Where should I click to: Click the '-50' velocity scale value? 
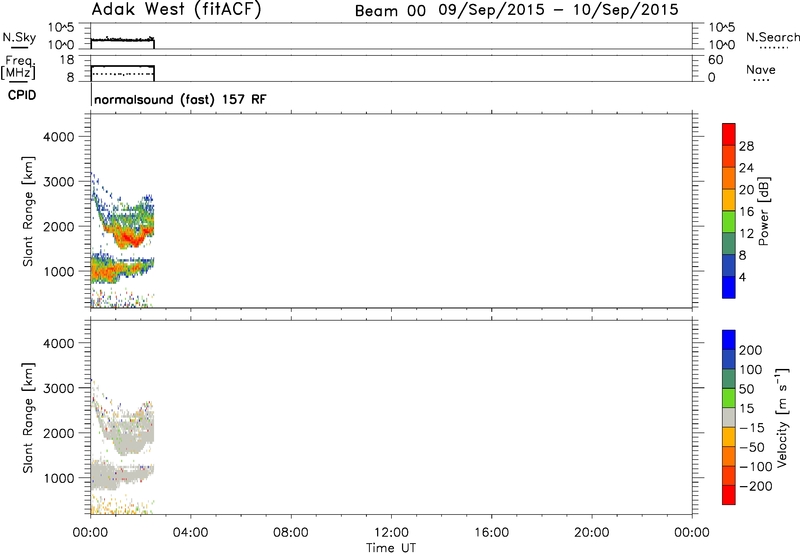pyautogui.click(x=751, y=447)
